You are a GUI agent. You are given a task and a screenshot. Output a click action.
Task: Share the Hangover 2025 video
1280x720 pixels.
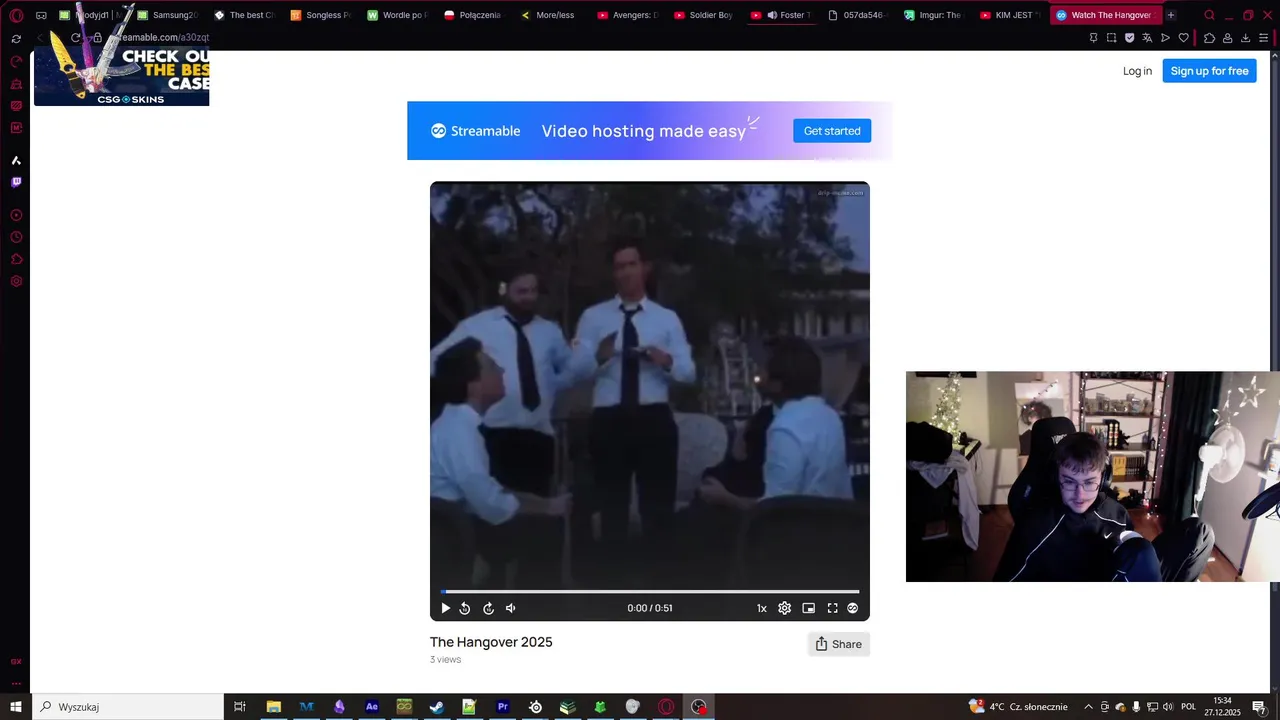tap(838, 644)
